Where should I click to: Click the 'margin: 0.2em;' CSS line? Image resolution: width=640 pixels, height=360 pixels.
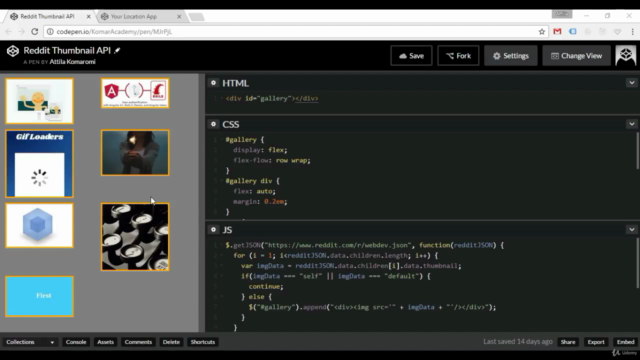260,202
